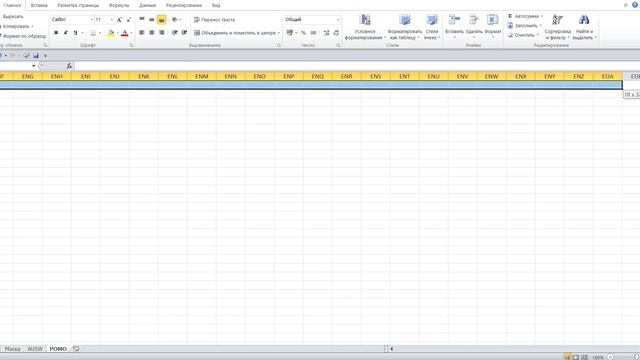
Task: Open the Заполнить fill menu
Action: click(524, 26)
